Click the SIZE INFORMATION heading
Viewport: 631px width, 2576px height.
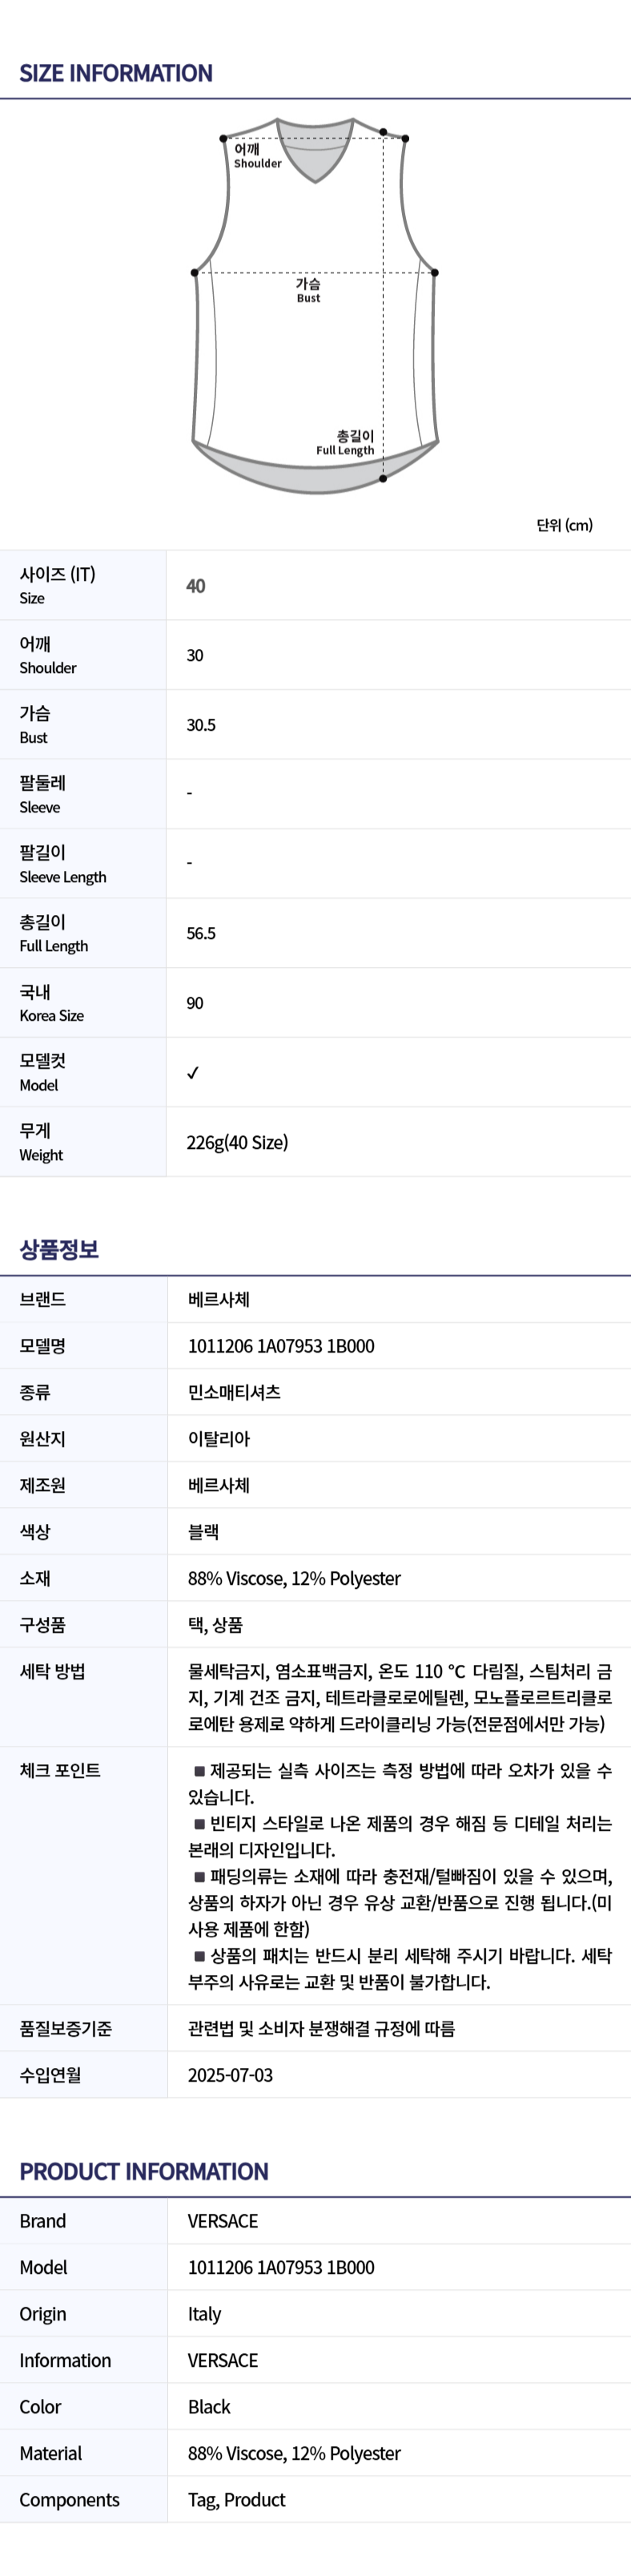click(x=116, y=73)
